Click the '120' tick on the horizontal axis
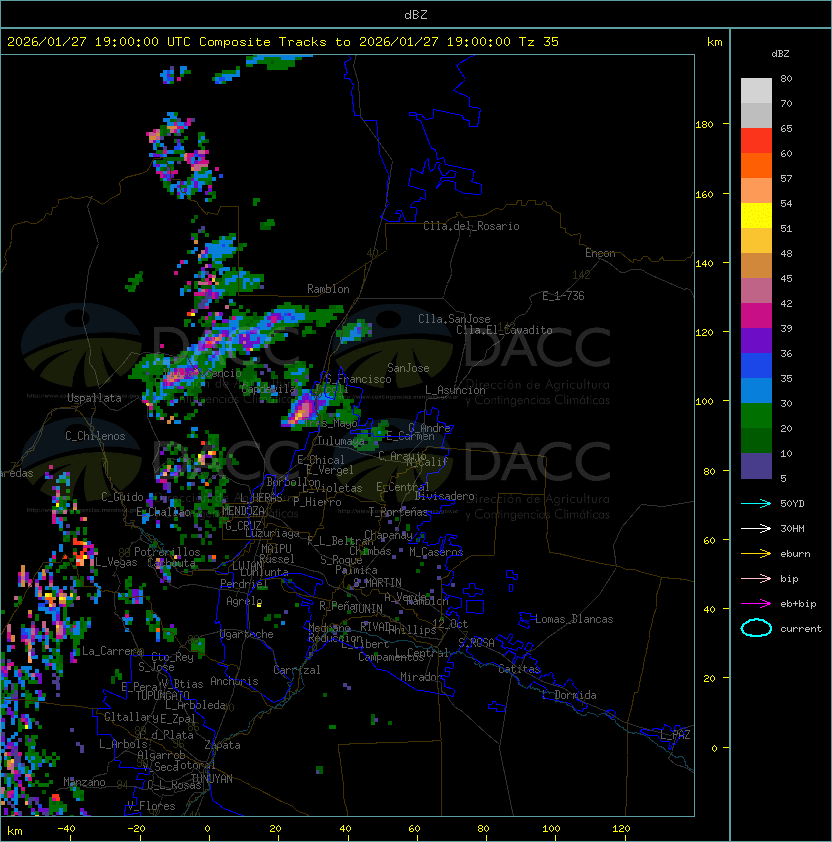 coord(621,829)
